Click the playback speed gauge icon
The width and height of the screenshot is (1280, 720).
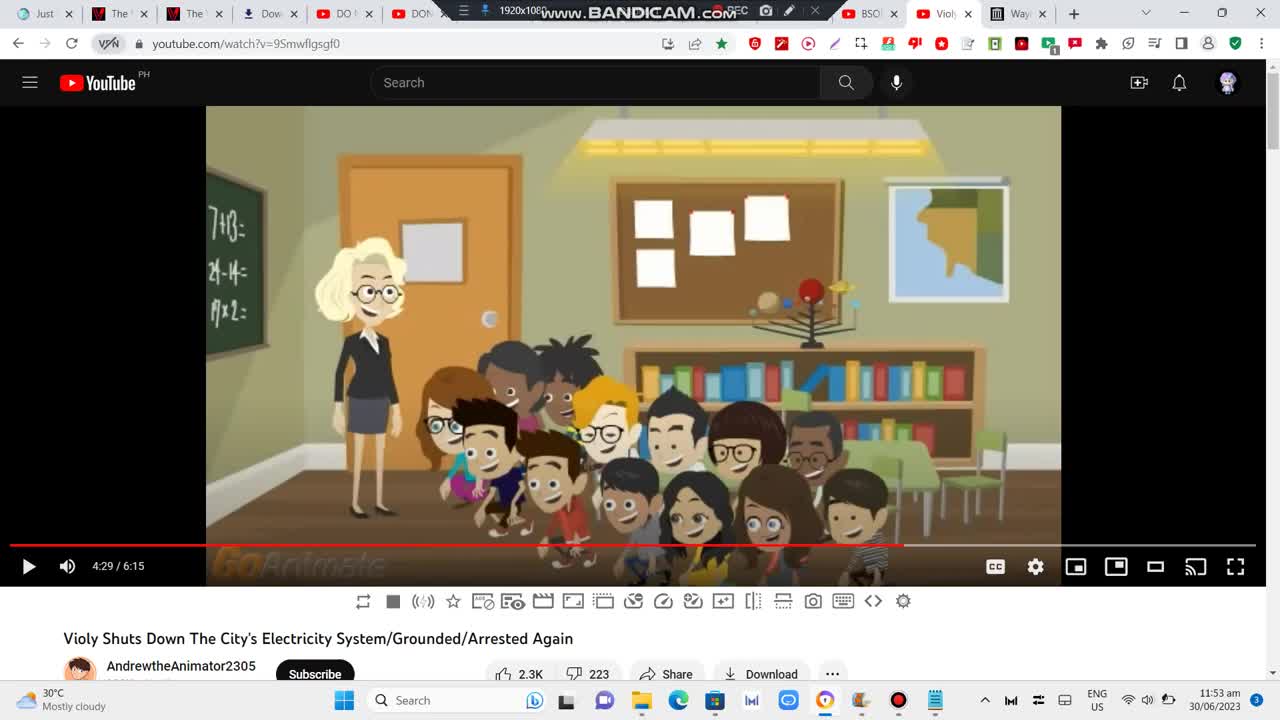point(663,601)
